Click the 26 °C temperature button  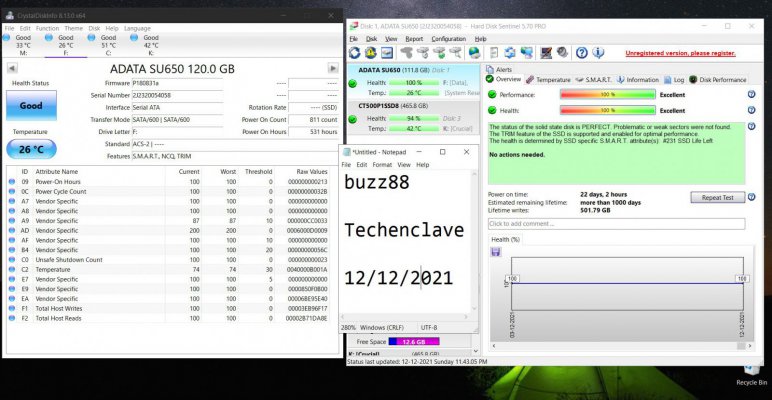[x=32, y=149]
